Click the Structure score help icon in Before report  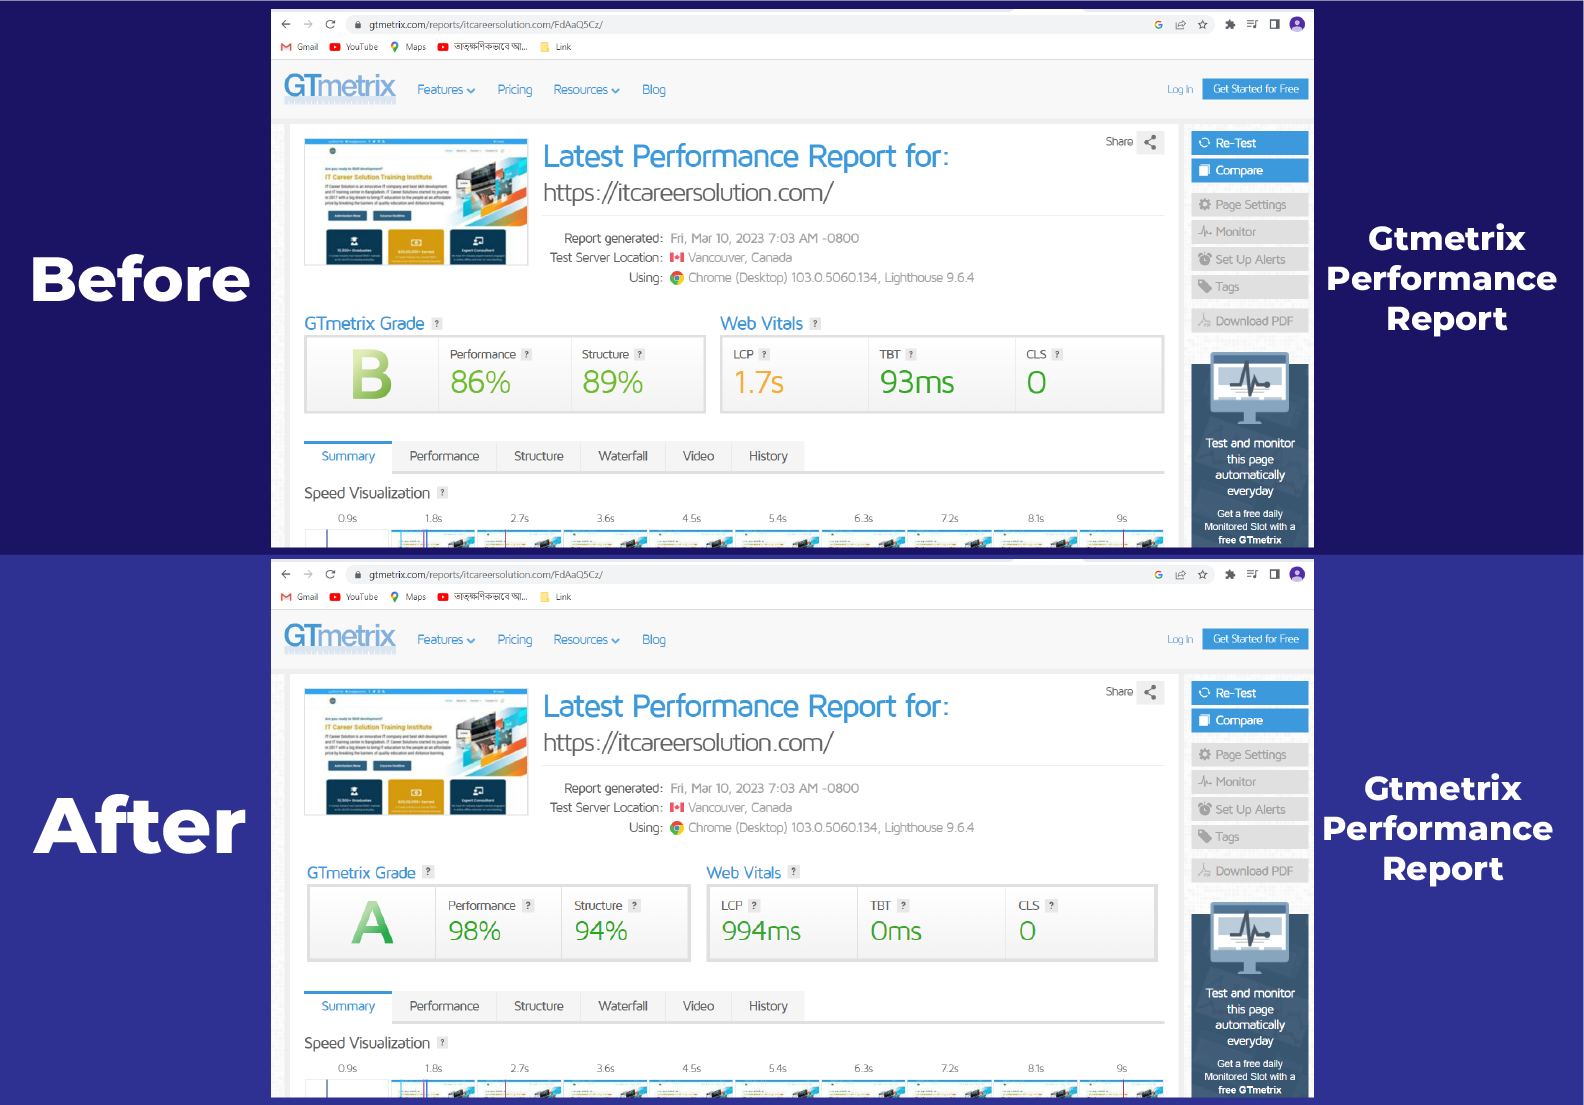point(639,354)
